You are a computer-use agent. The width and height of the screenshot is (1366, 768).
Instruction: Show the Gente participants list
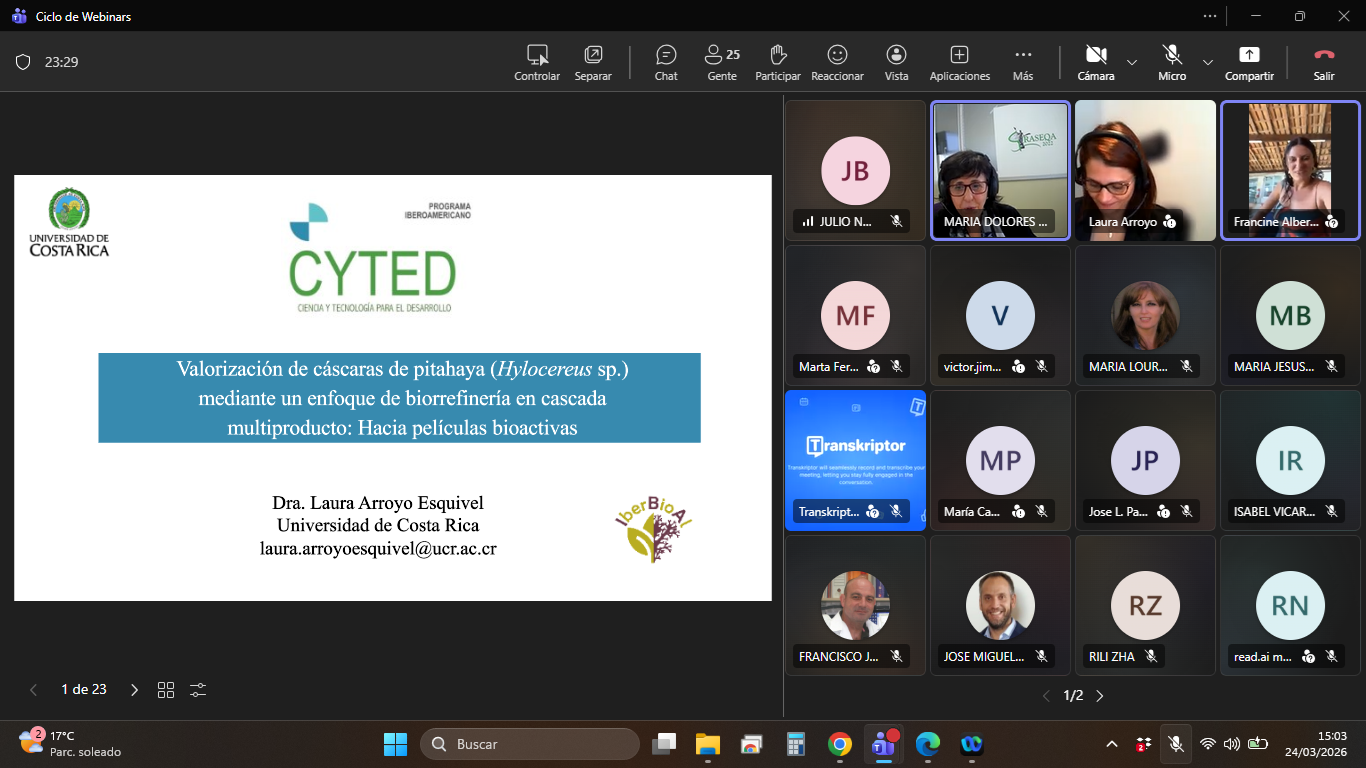(721, 62)
